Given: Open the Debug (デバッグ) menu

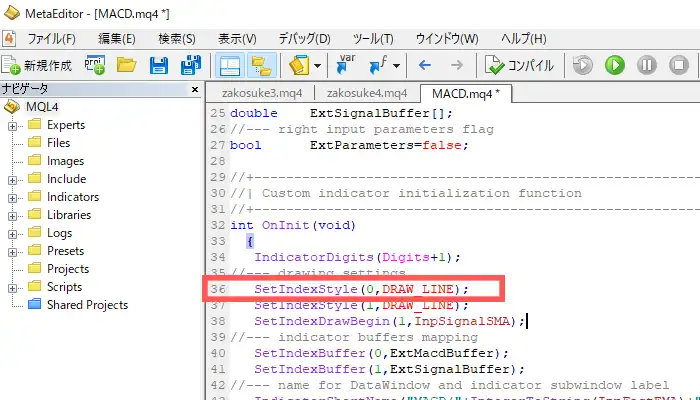Looking at the screenshot, I should 304,39.
